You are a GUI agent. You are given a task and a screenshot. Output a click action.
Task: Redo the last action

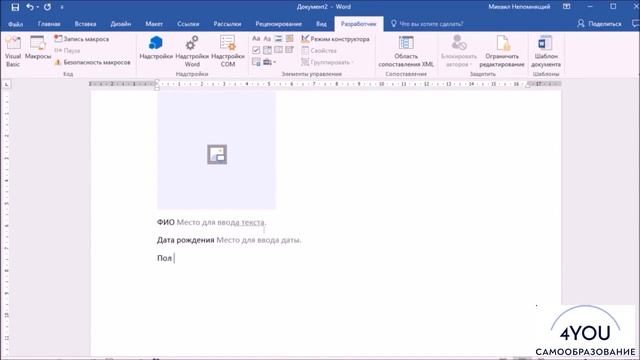pyautogui.click(x=47, y=7)
